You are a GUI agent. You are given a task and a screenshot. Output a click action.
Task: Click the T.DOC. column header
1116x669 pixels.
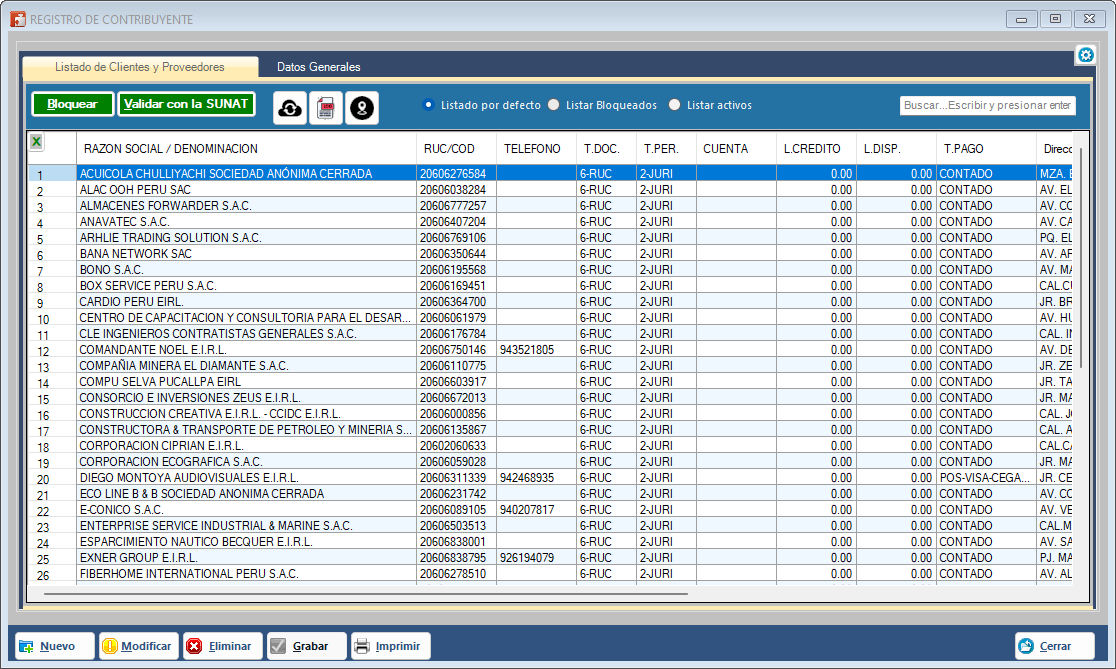coord(606,149)
